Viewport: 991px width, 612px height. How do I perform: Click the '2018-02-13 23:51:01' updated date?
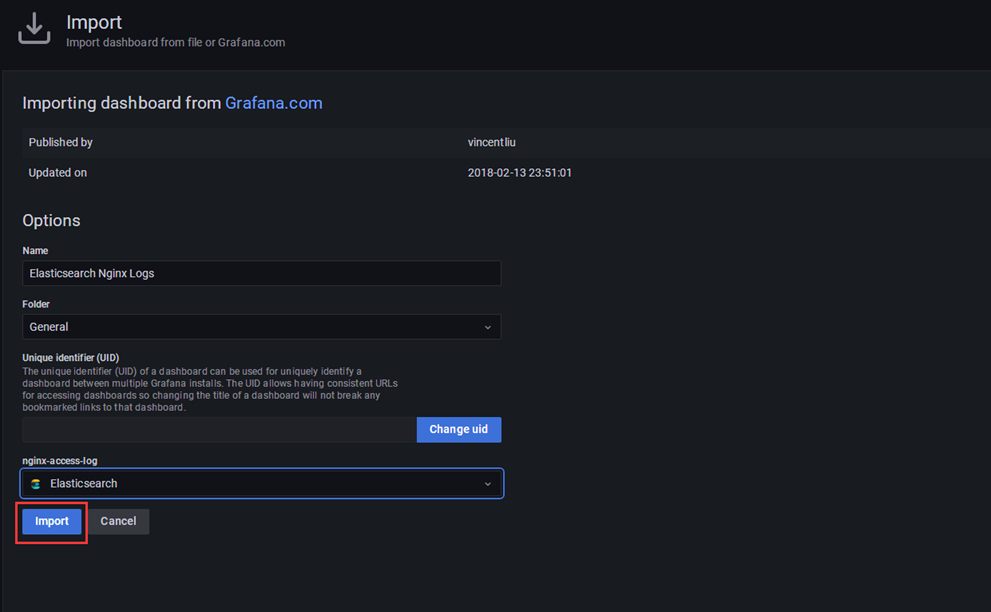[520, 173]
